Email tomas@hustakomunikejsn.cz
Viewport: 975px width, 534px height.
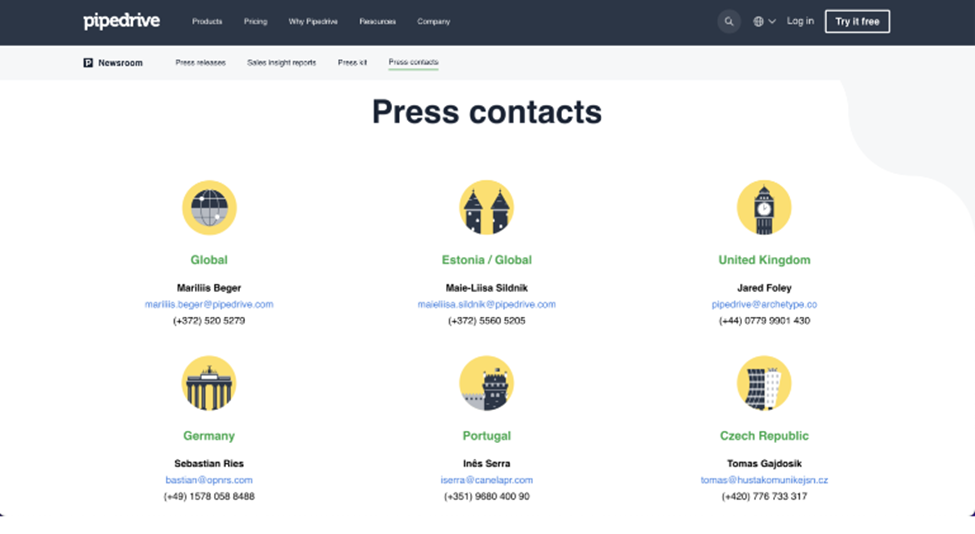click(764, 480)
